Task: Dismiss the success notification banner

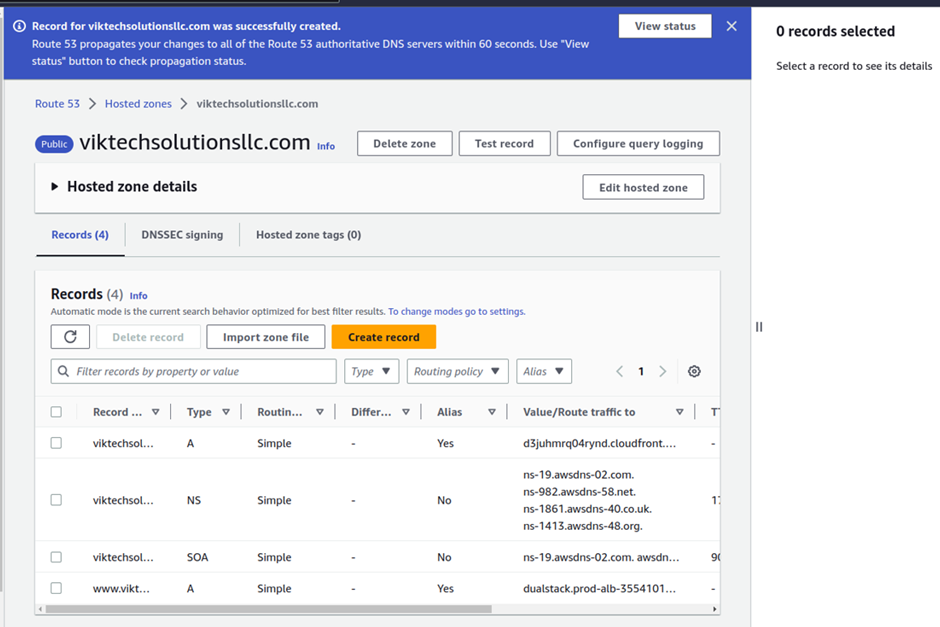Action: (731, 26)
